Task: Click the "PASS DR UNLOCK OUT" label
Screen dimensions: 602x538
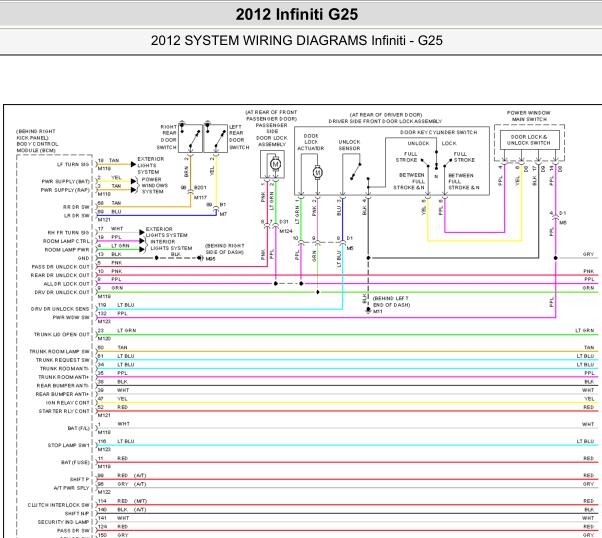Action: pyautogui.click(x=60, y=267)
